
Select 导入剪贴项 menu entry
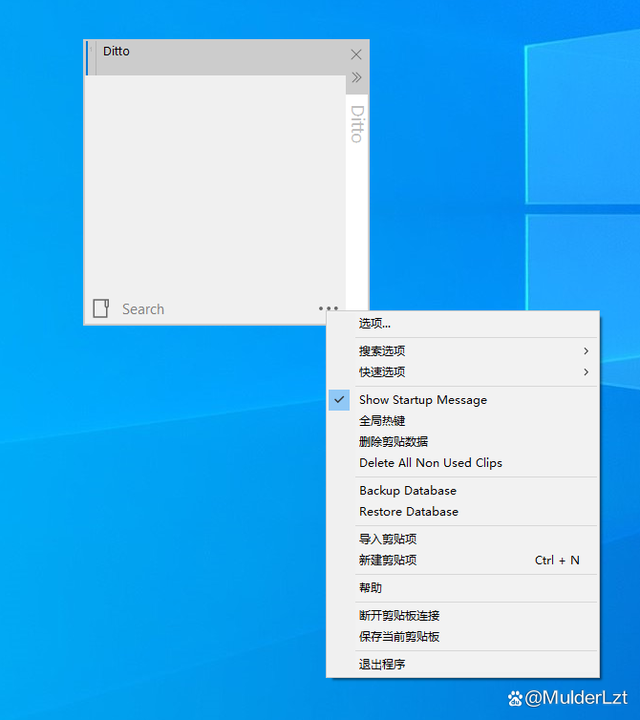click(x=462, y=539)
